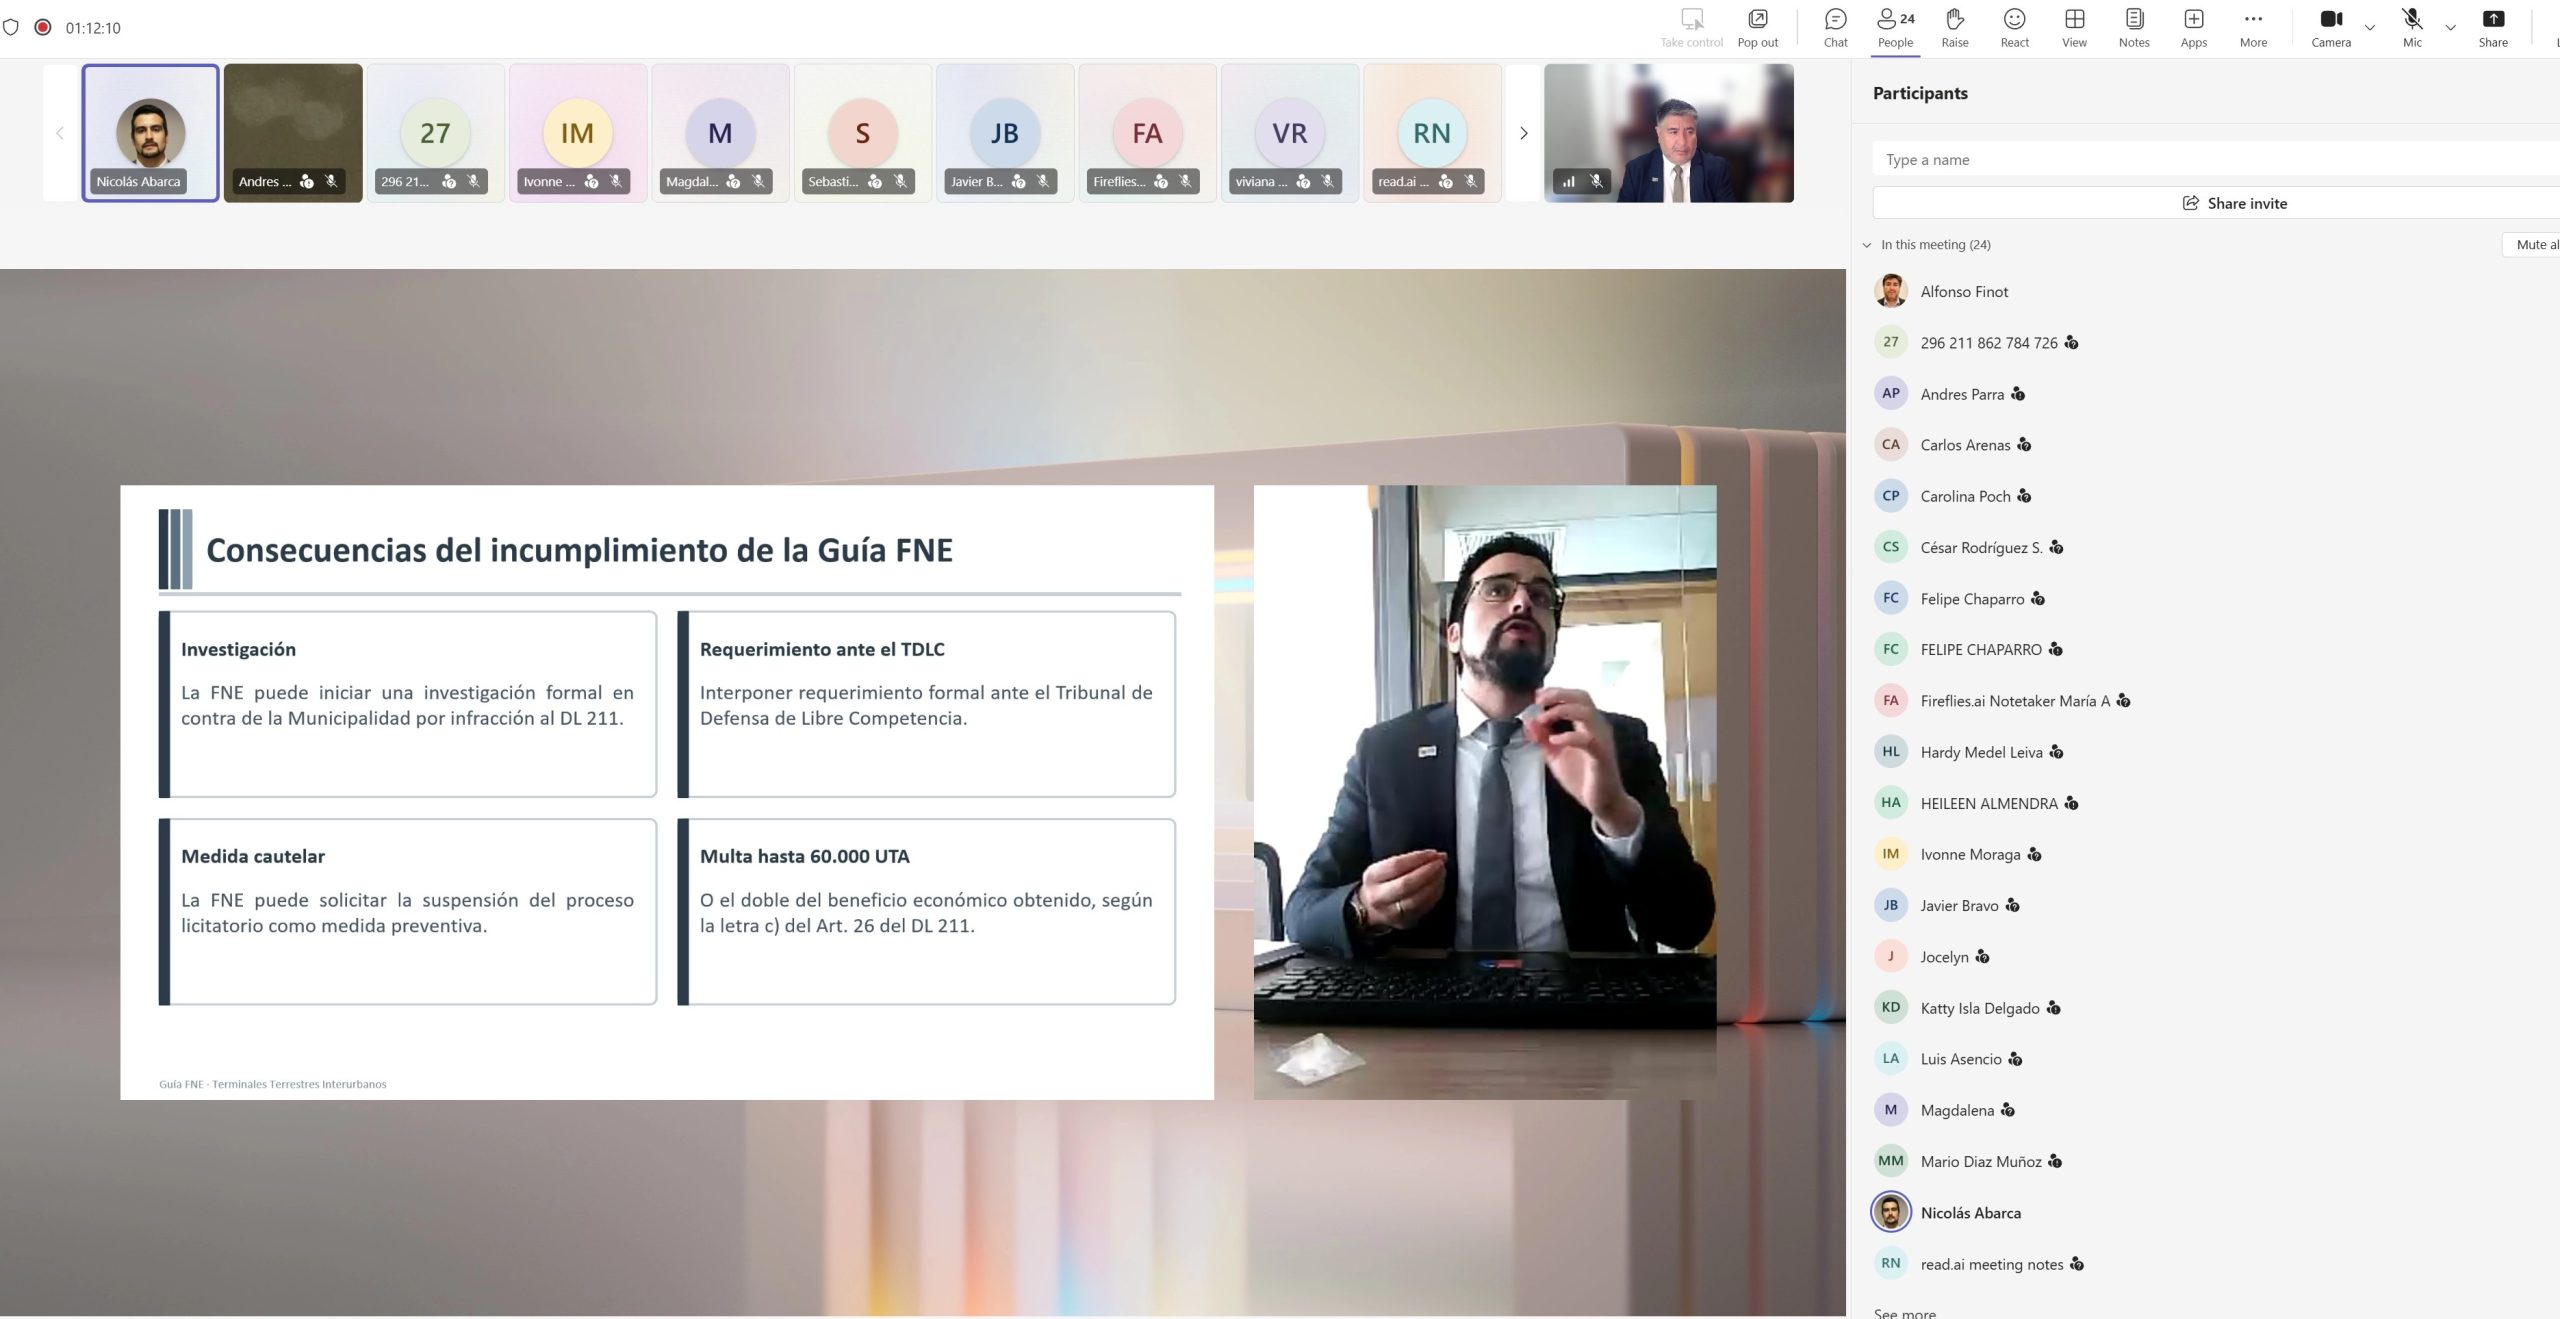The image size is (2560, 1319).
Task: Open the Chat panel
Action: pyautogui.click(x=1835, y=28)
